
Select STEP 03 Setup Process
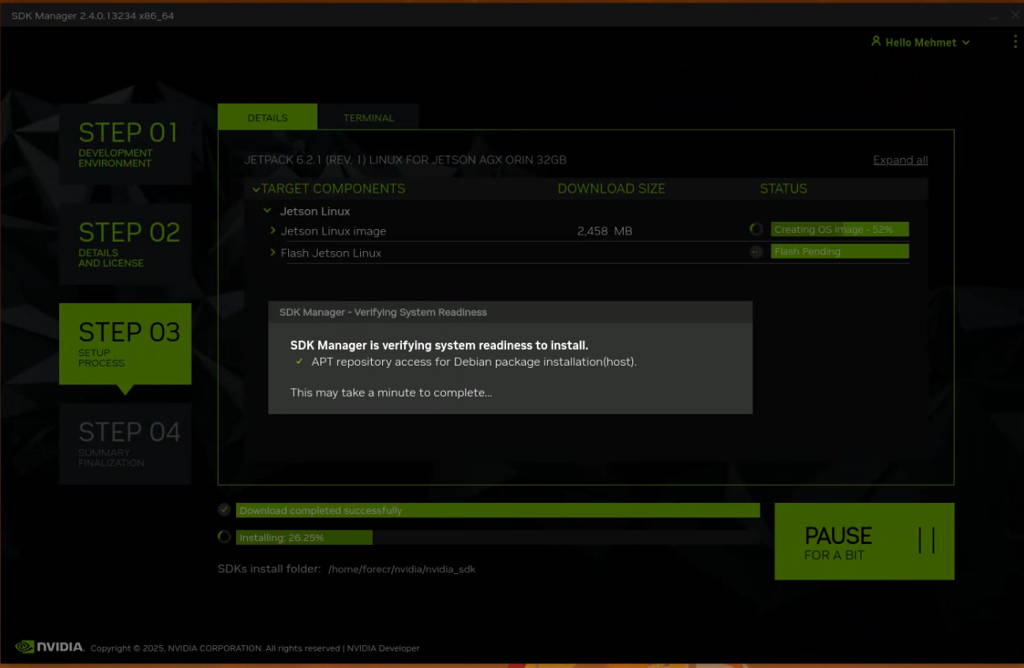click(x=125, y=344)
